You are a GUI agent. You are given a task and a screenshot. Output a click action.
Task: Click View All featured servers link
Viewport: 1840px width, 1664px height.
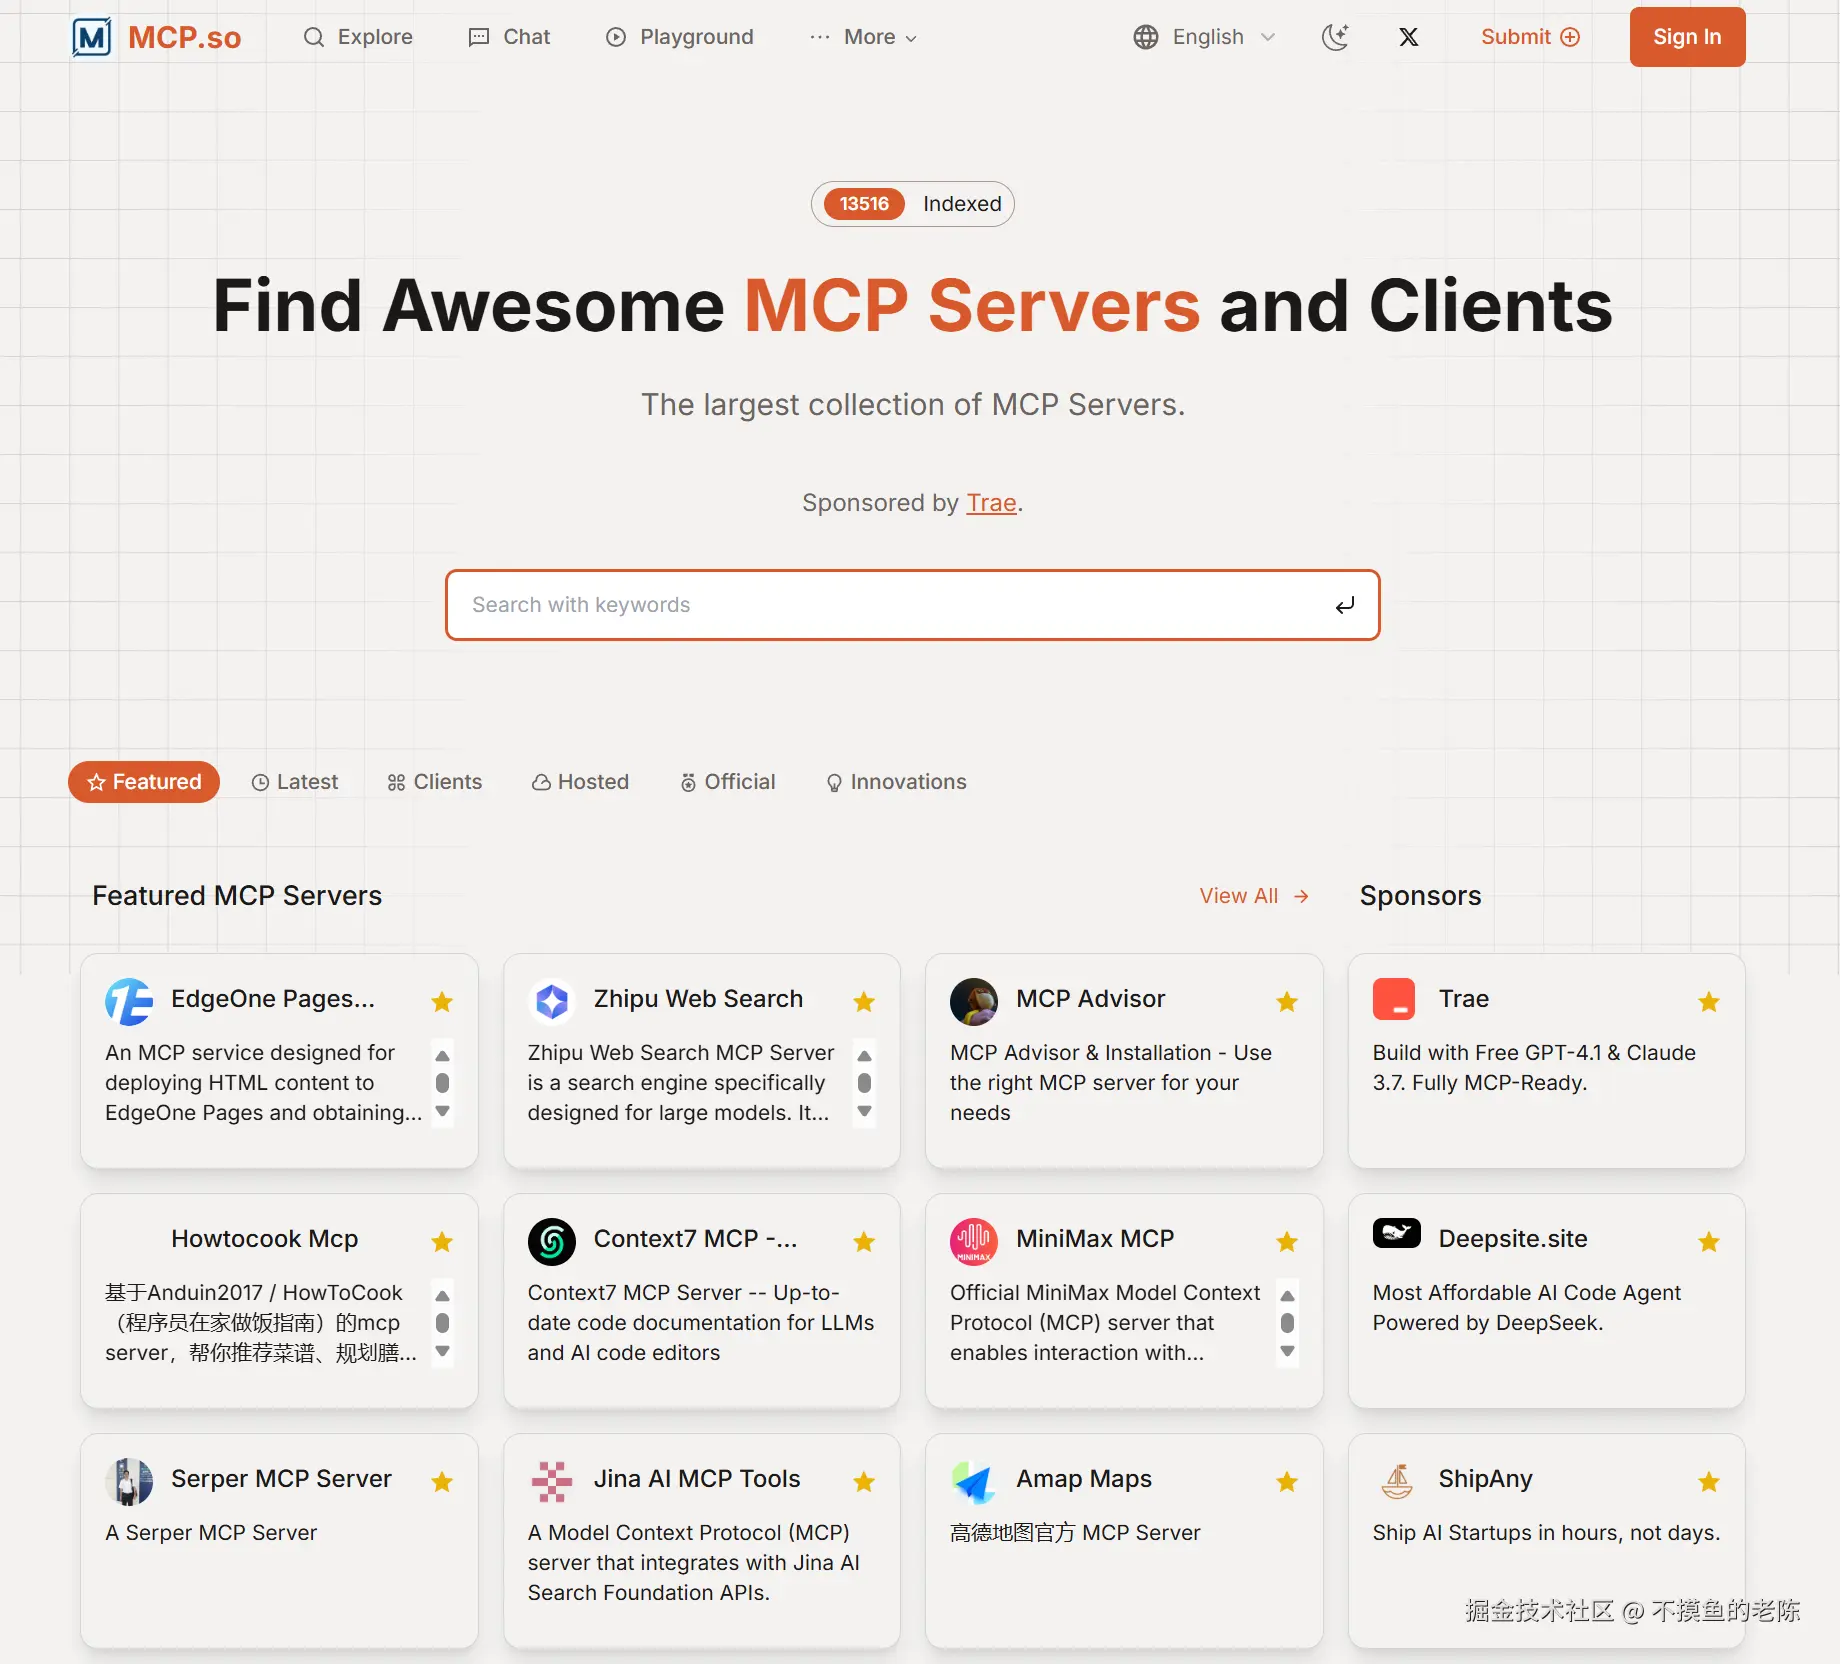[x=1254, y=896]
